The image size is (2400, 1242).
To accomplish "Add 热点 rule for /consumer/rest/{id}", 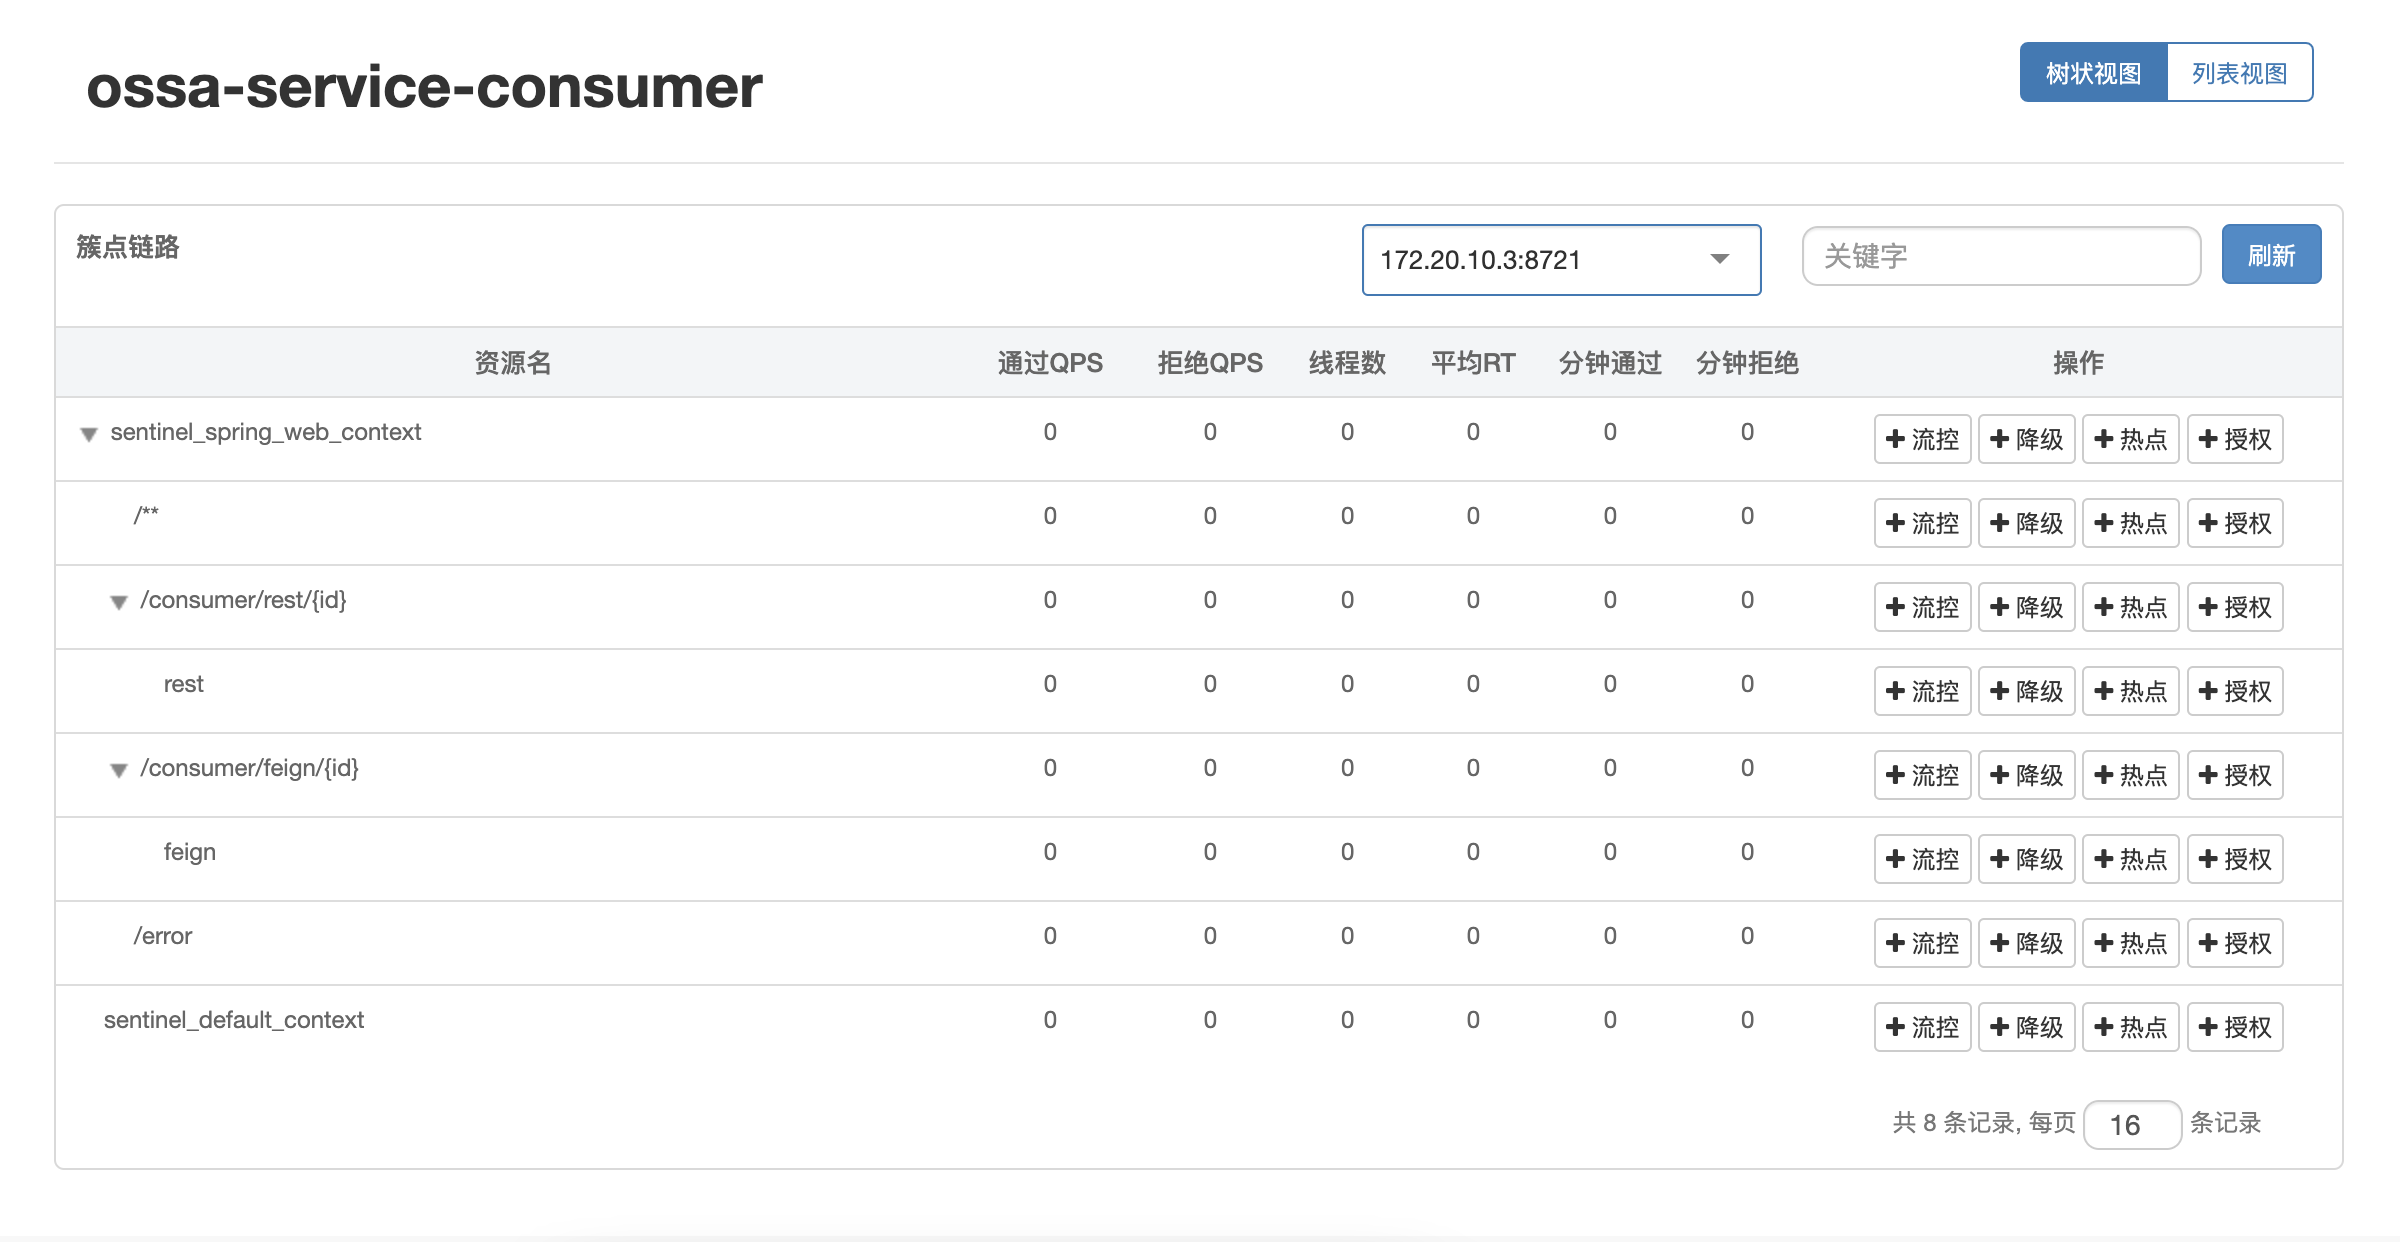I will [2131, 607].
